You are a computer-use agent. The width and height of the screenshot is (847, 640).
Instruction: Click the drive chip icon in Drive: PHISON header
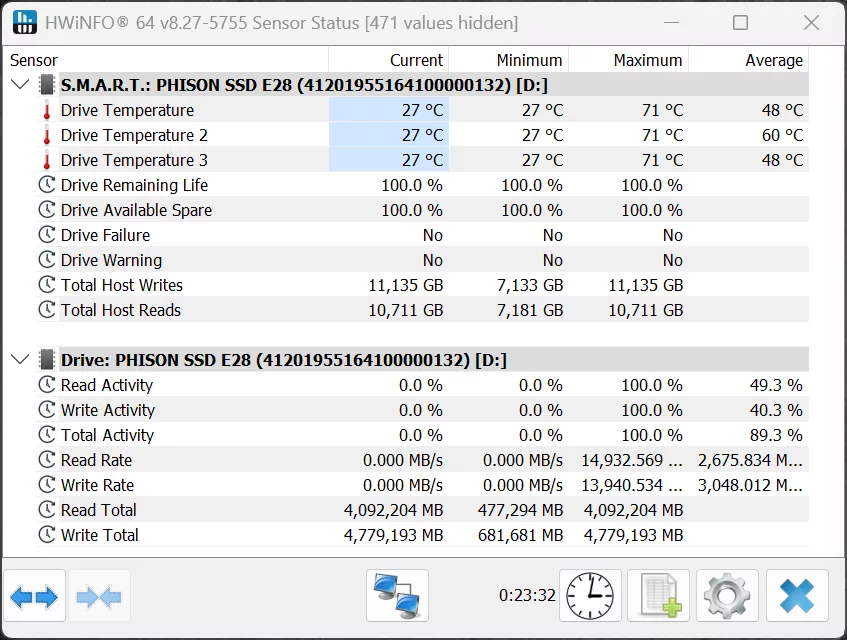47,360
